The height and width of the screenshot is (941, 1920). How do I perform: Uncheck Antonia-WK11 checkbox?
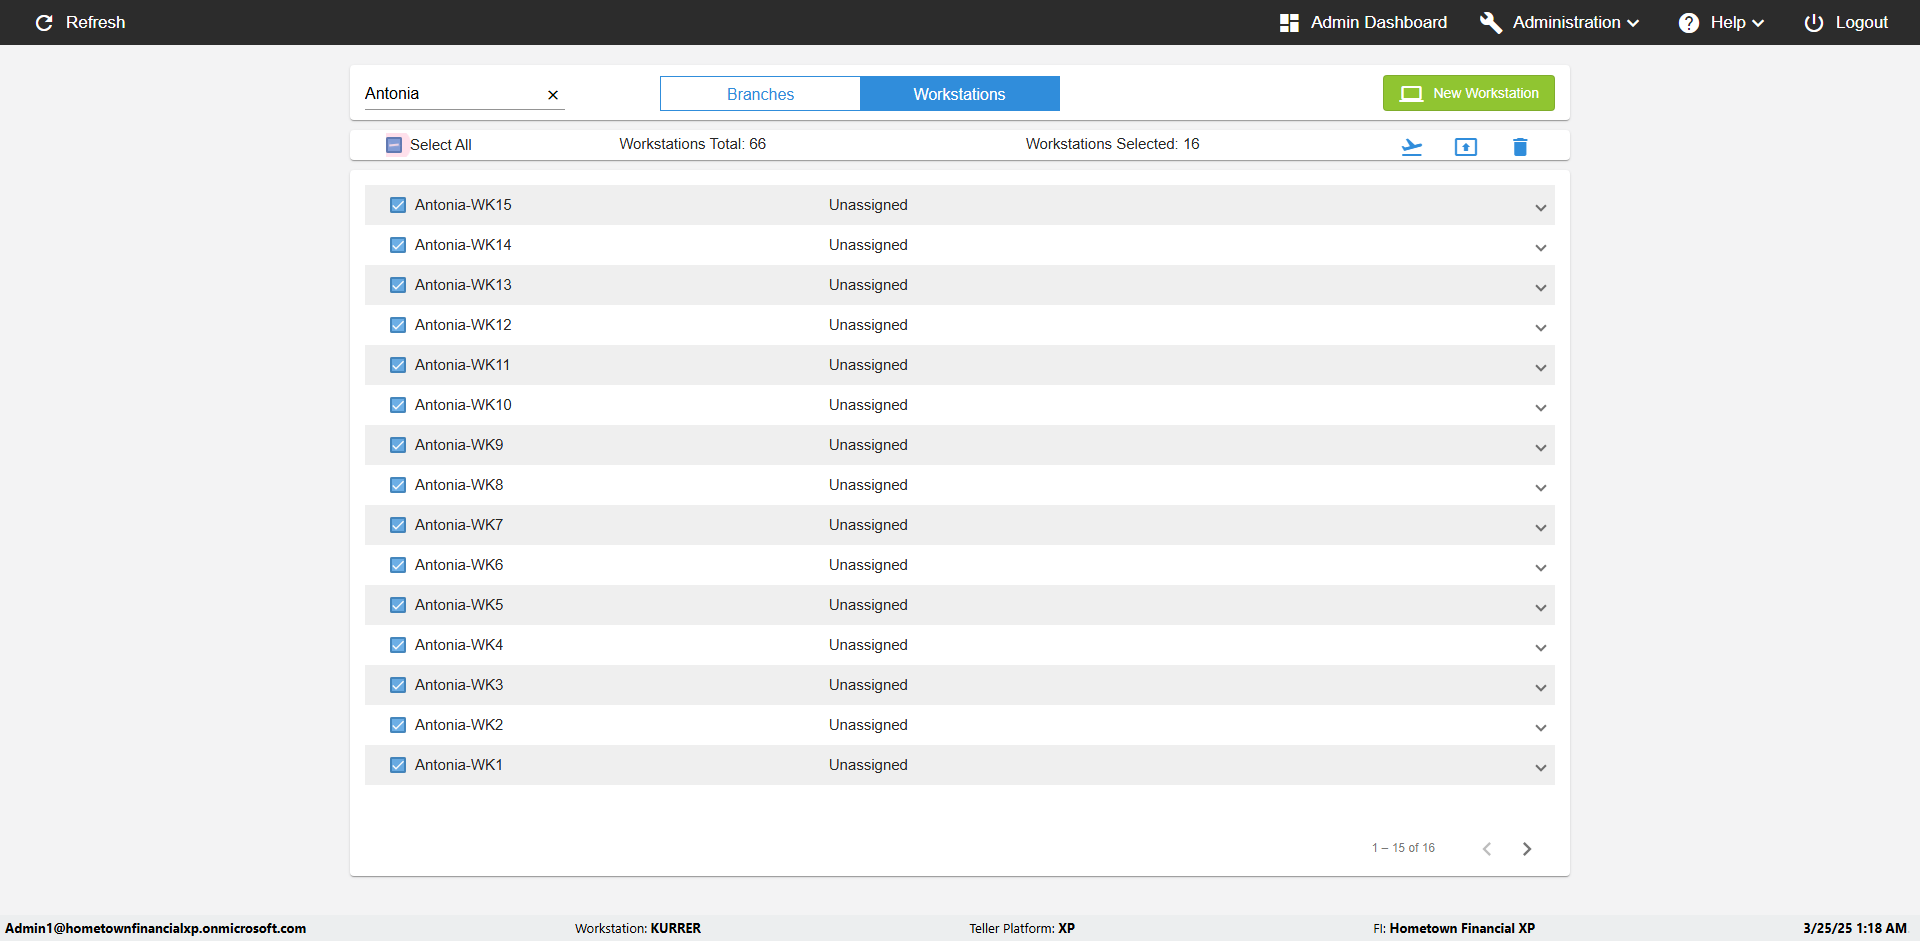(x=398, y=365)
